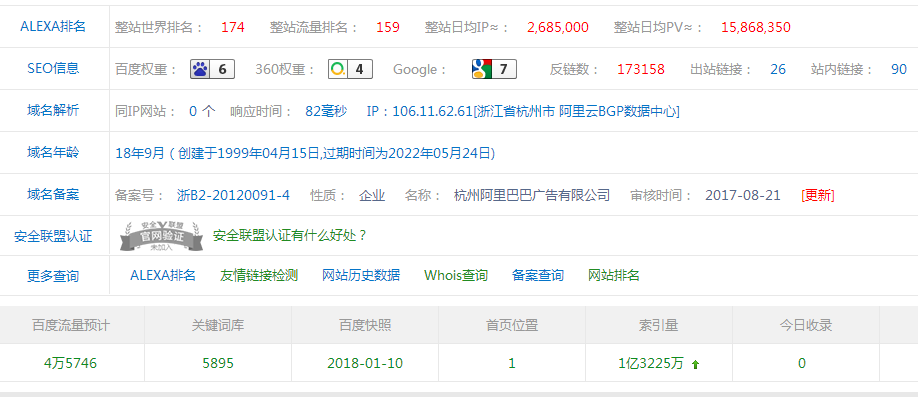918x397 pixels.
Task: Click the 更多查询 row label
Action: coord(53,276)
